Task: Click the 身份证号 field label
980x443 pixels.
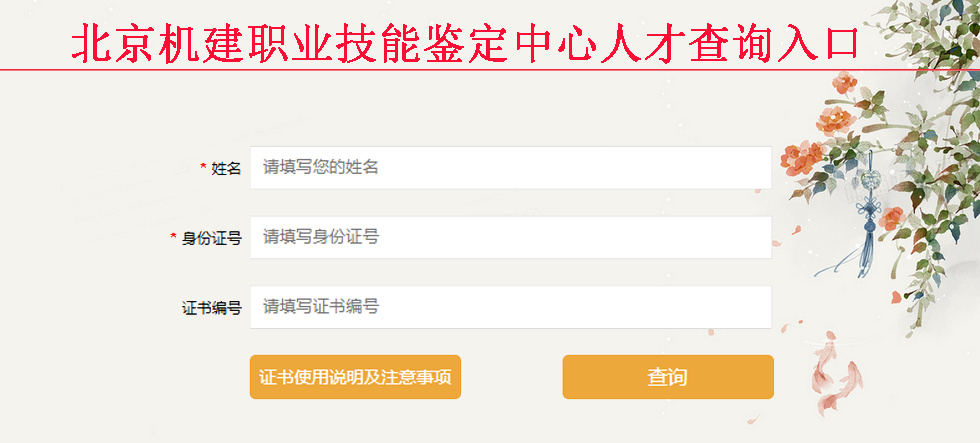Action: [211, 239]
